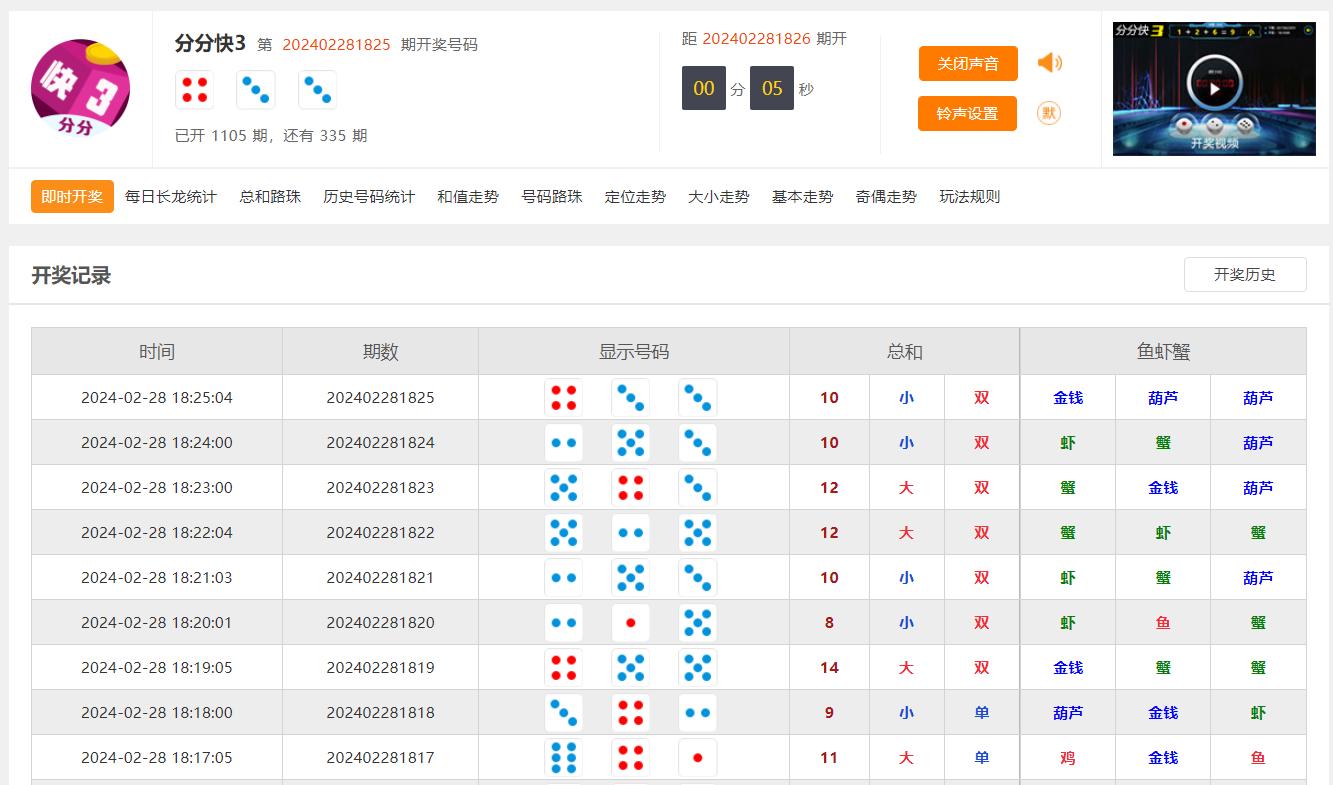Click the red four dice in header
Viewport: 1333px width, 785px height.
point(195,90)
